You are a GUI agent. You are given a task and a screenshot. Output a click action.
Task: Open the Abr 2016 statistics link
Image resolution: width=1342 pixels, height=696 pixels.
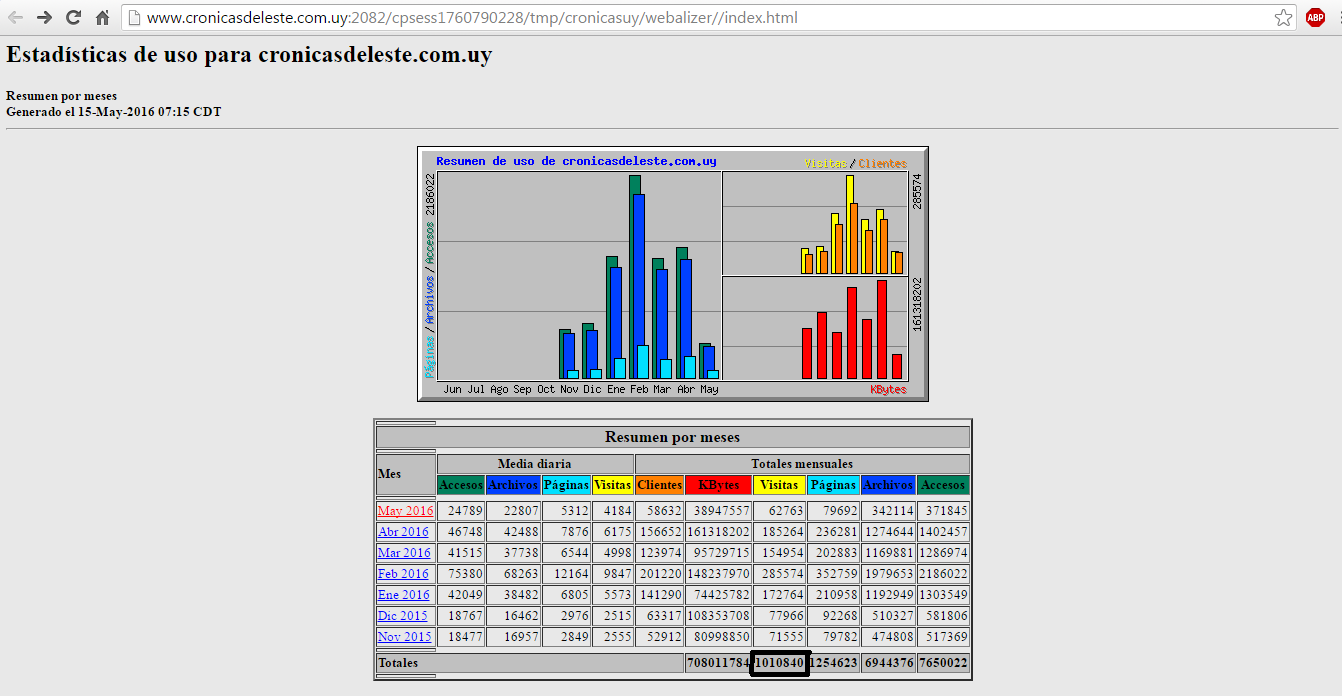point(403,532)
